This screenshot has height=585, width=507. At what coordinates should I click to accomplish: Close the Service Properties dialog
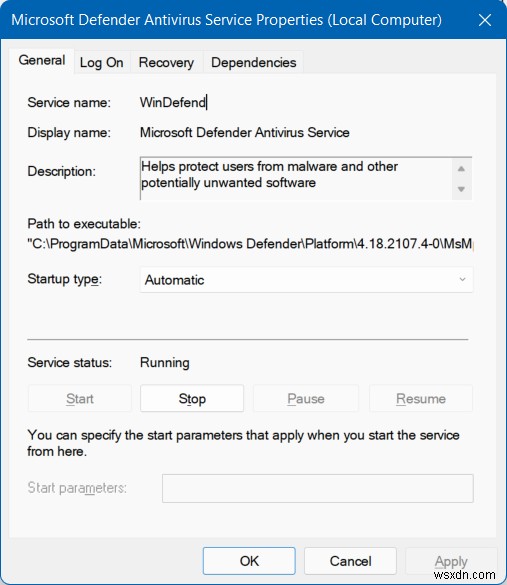click(485, 20)
